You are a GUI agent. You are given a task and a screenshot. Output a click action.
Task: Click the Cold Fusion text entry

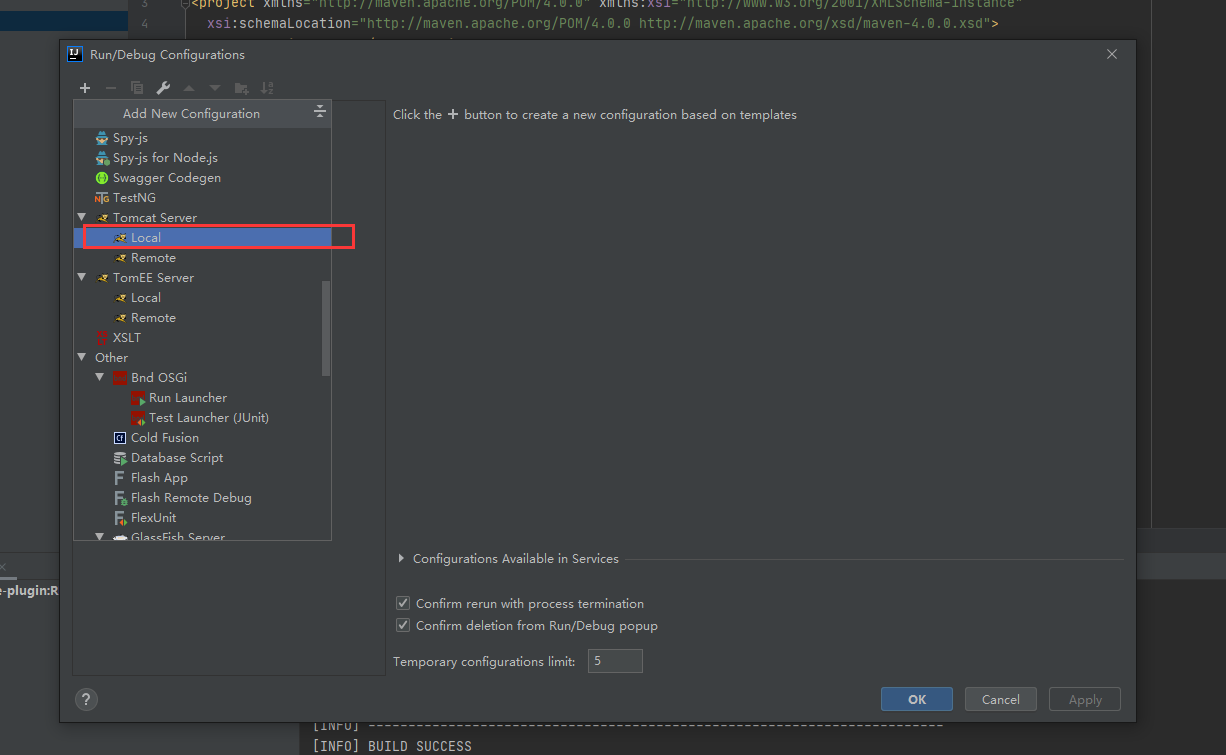coord(165,438)
